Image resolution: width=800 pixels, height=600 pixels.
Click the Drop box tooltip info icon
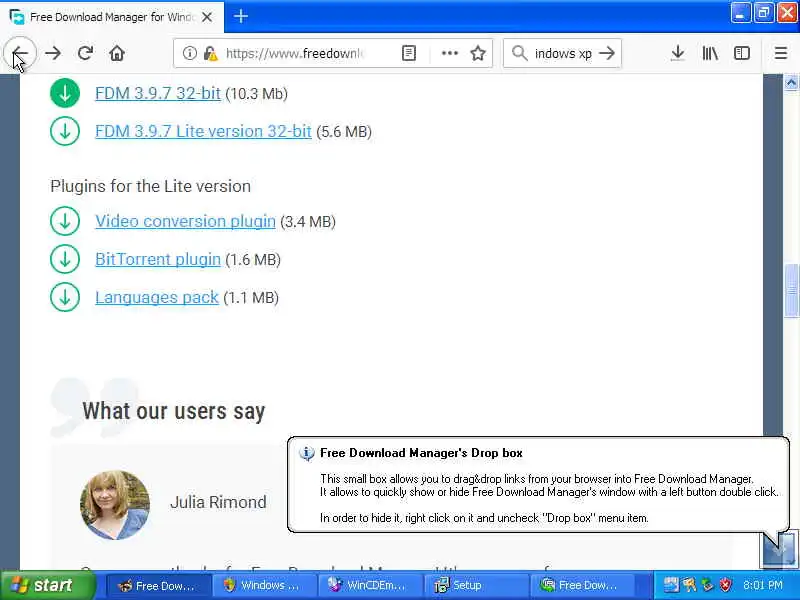[x=306, y=453]
